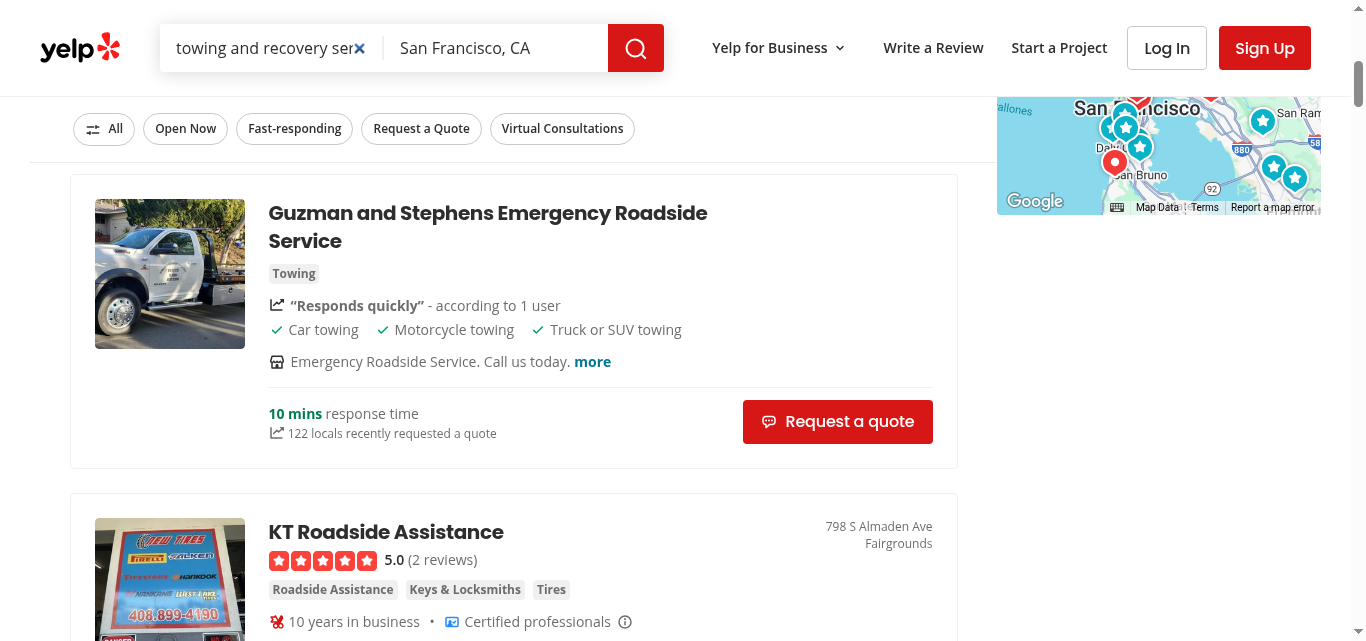Click the Keys & Locksmiths category tag
The width and height of the screenshot is (1366, 641).
(465, 590)
